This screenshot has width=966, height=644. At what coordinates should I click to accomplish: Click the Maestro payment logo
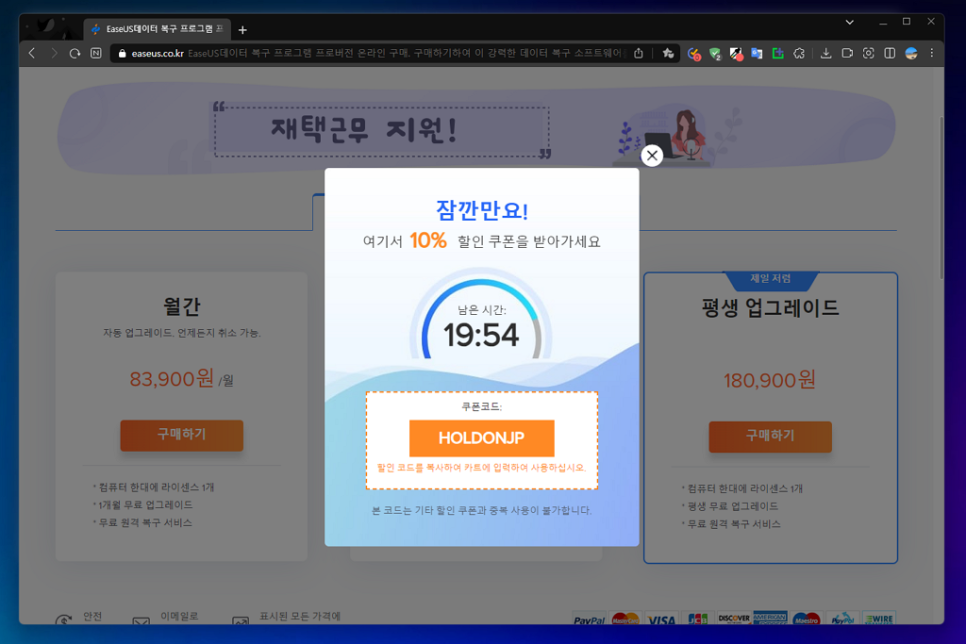[x=806, y=618]
